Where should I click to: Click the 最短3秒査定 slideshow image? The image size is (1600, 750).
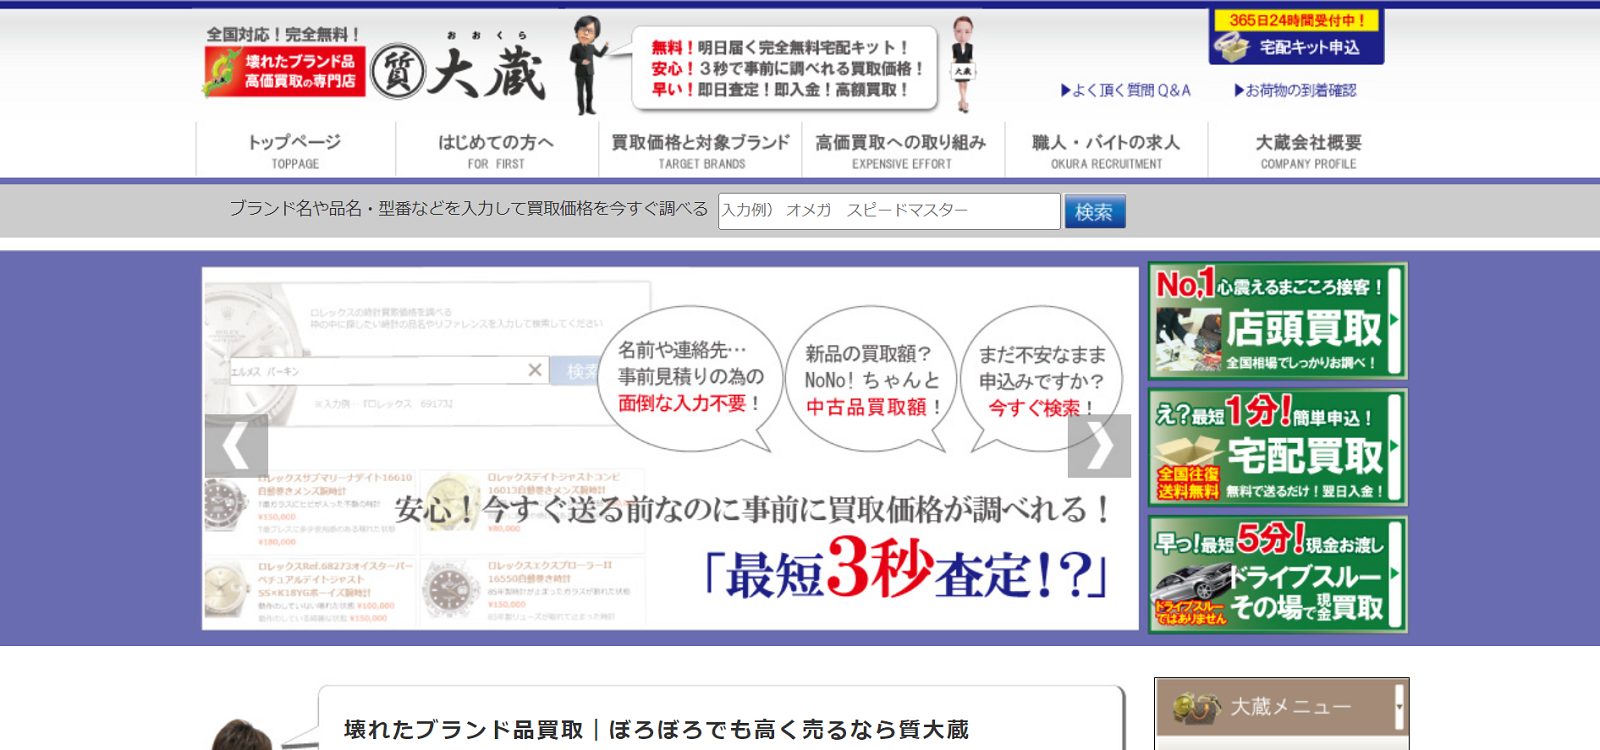point(670,448)
